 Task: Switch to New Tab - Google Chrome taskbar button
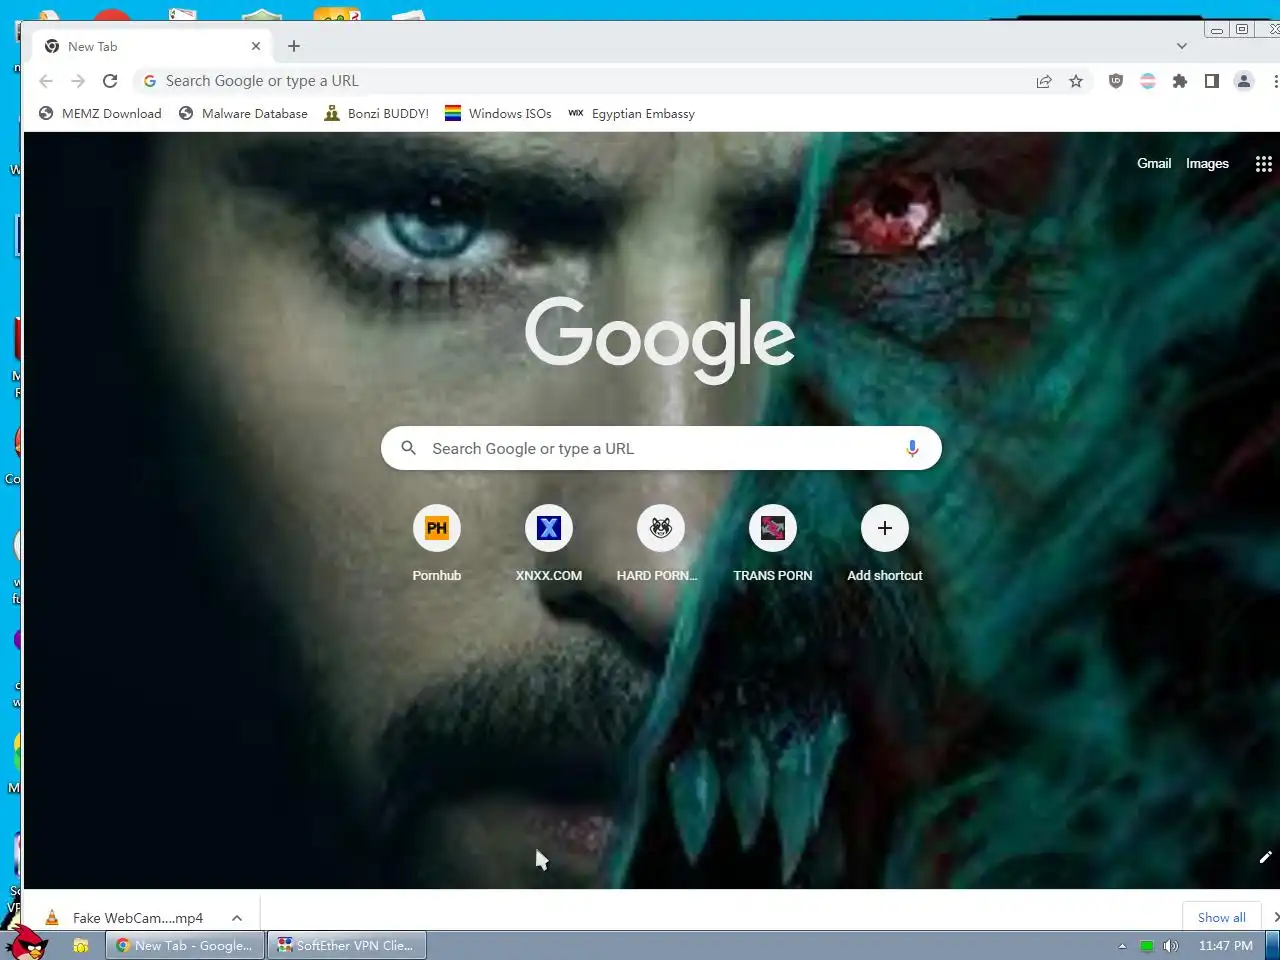coord(185,946)
